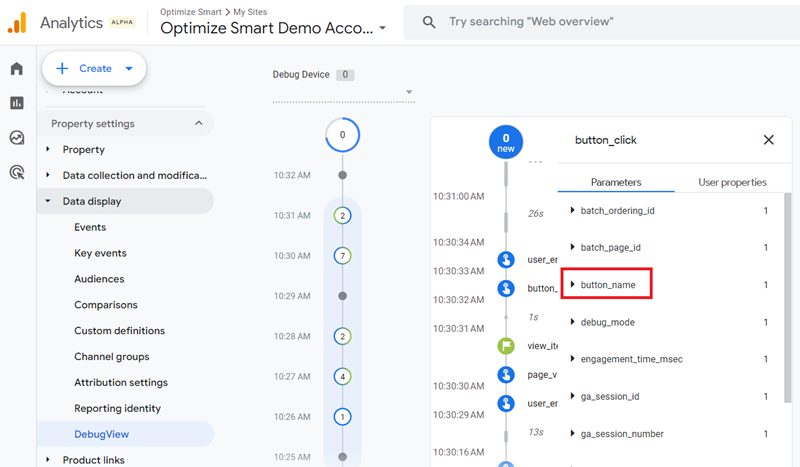The image size is (800, 467).
Task: Open Custom definitions in the sidebar
Action: (119, 331)
